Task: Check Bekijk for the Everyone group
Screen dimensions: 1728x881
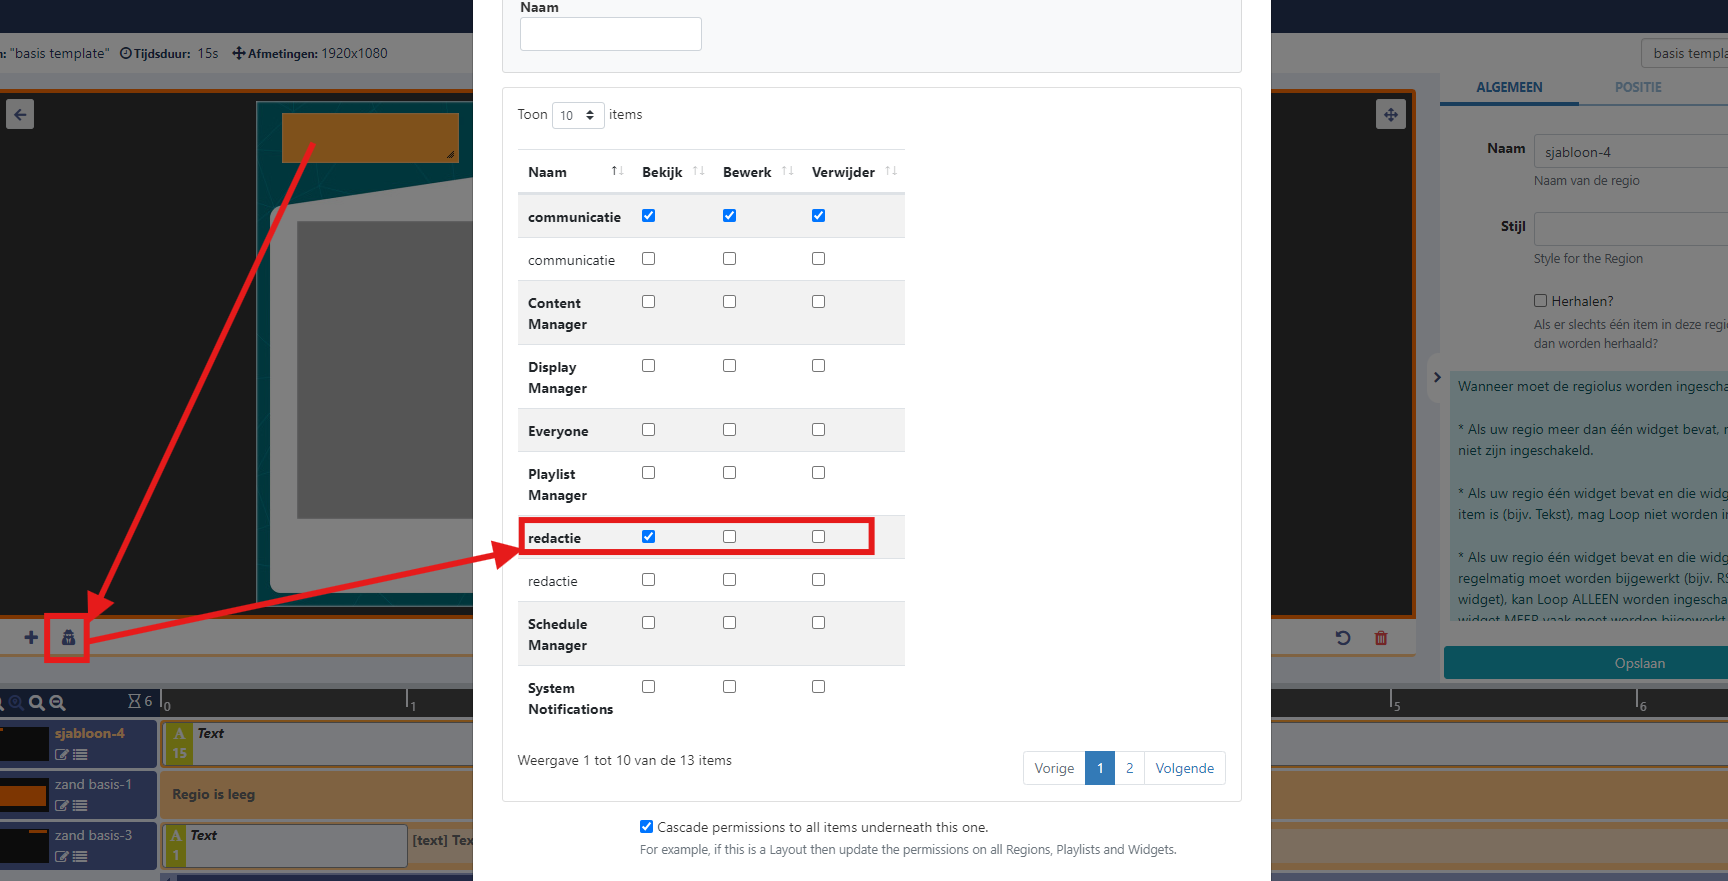Action: tap(648, 430)
